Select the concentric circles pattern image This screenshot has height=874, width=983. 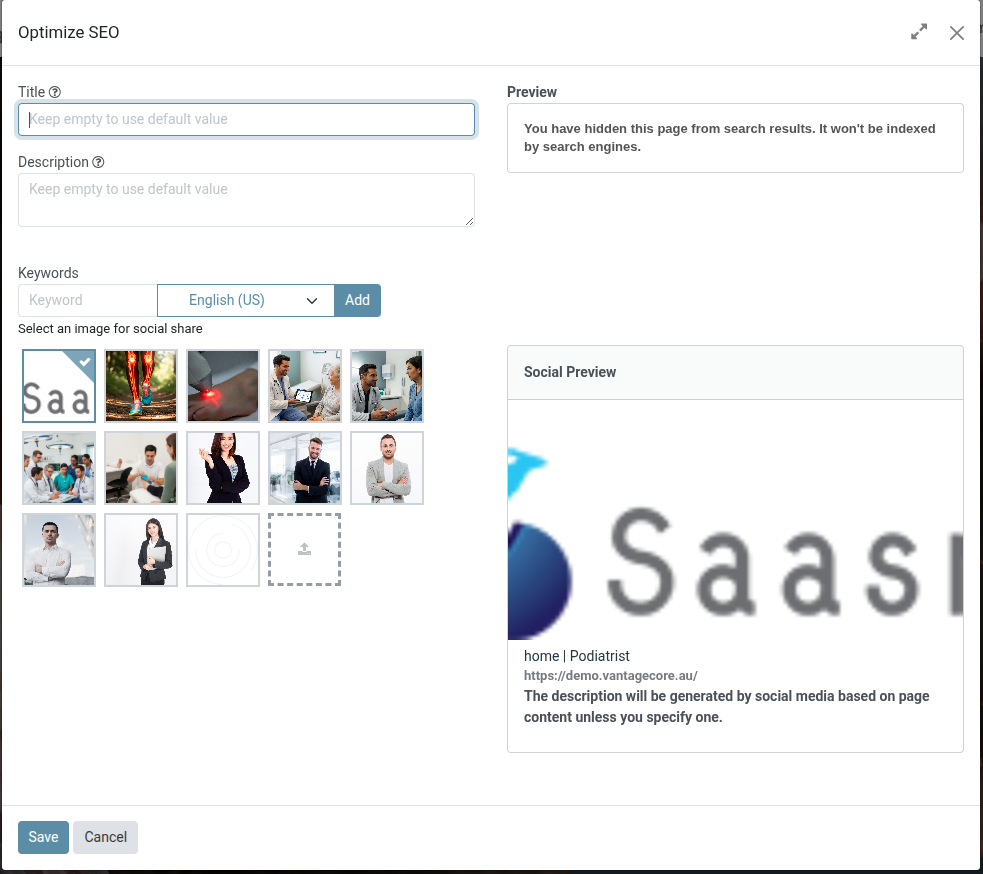coord(223,549)
